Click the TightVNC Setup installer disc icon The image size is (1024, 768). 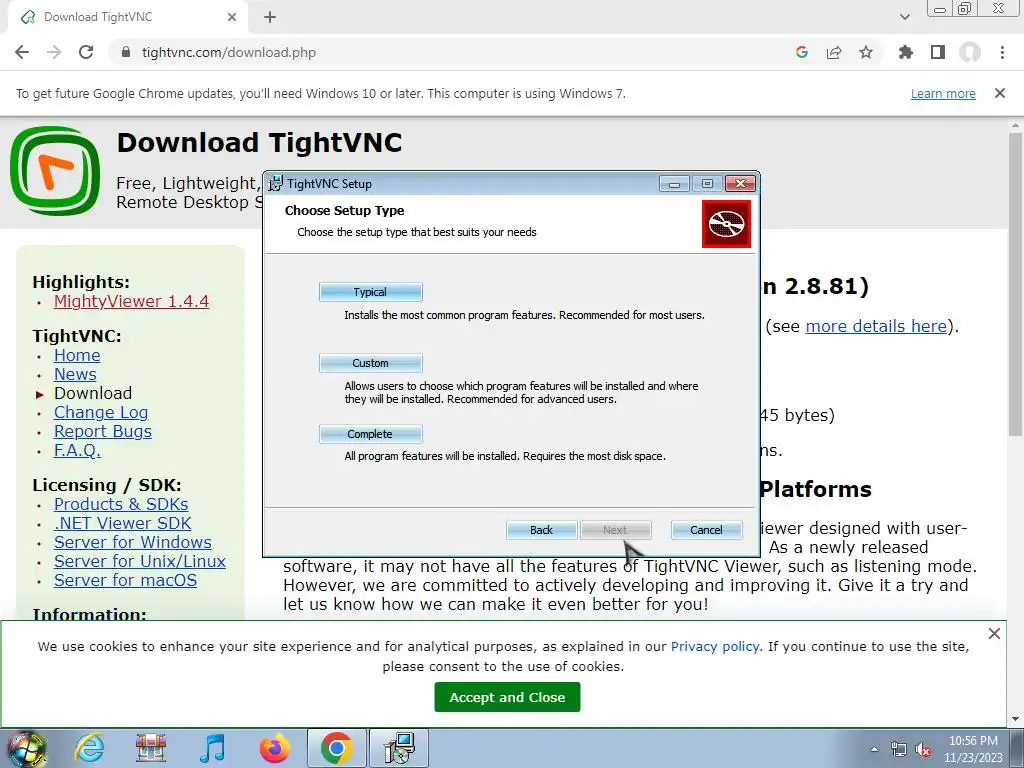coord(726,224)
